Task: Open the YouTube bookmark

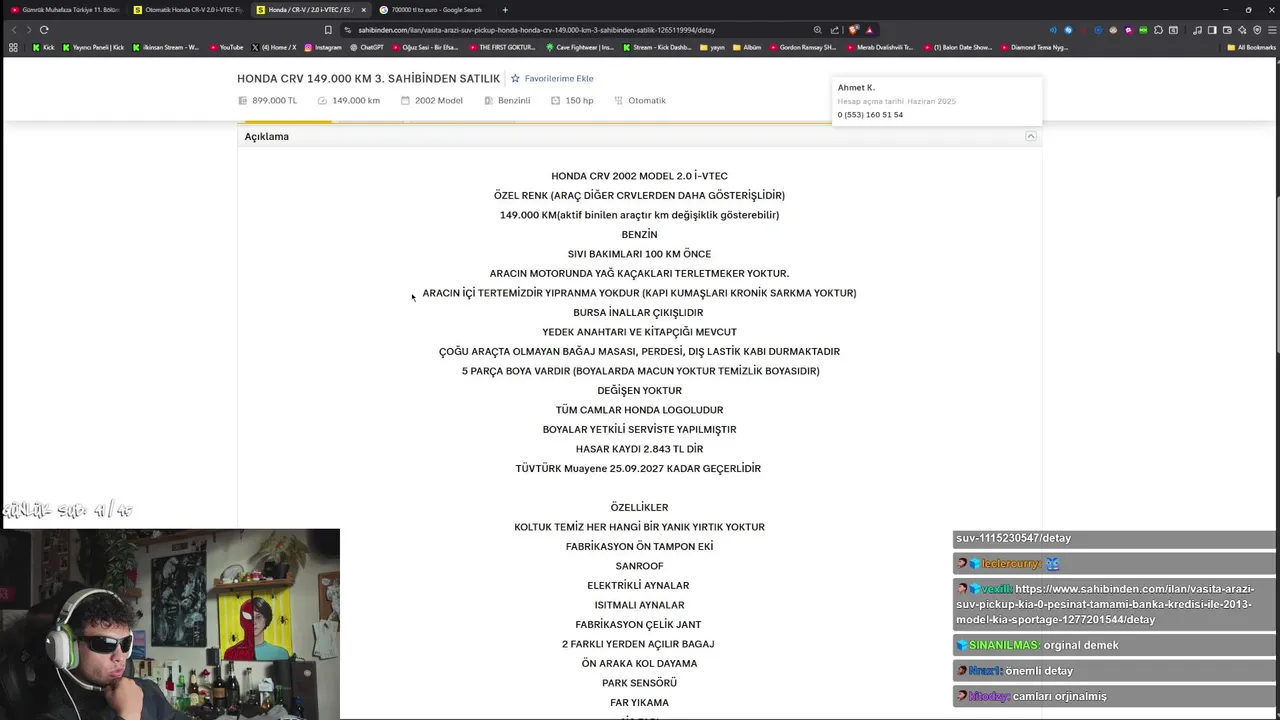Action: [x=226, y=47]
